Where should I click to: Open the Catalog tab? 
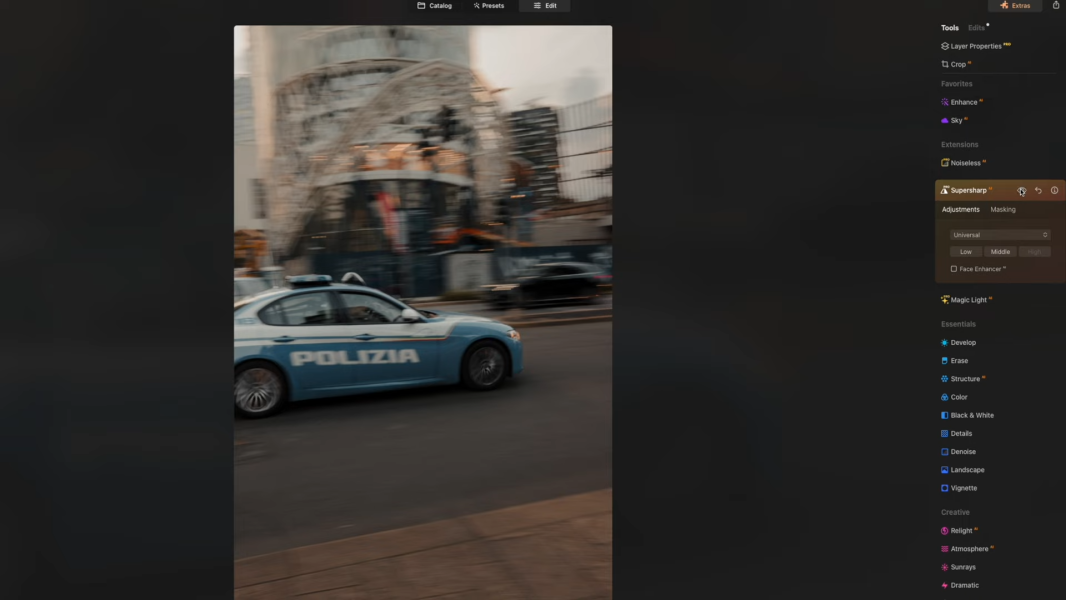pyautogui.click(x=434, y=5)
